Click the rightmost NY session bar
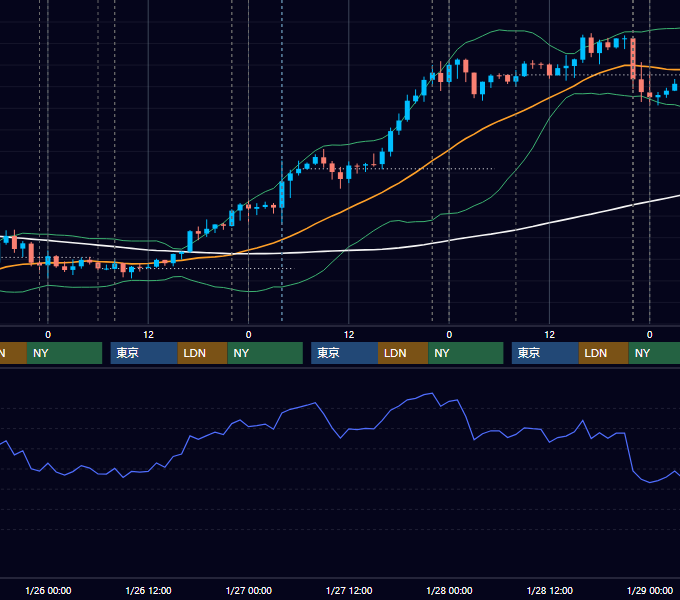The height and width of the screenshot is (600, 680). (x=654, y=353)
